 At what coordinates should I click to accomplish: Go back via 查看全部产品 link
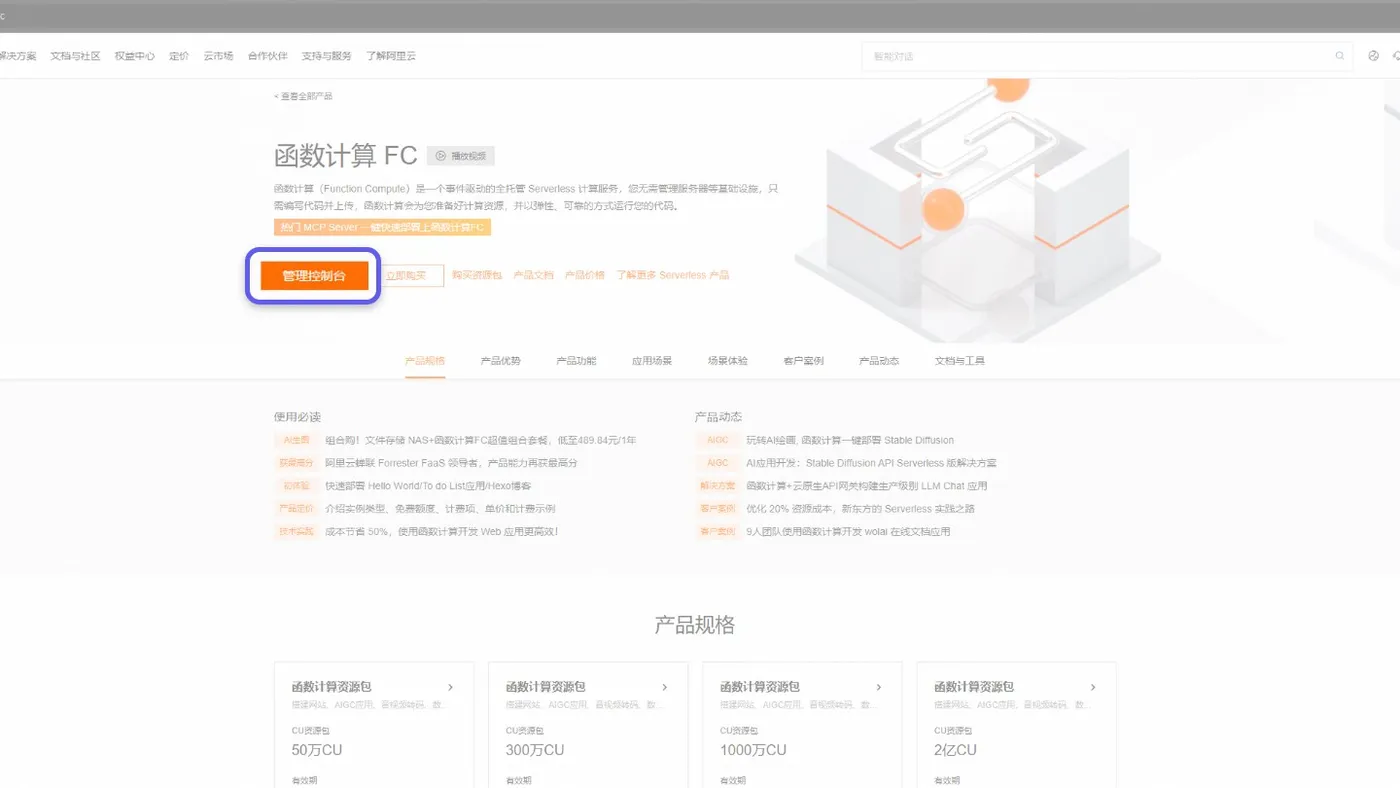coord(303,96)
